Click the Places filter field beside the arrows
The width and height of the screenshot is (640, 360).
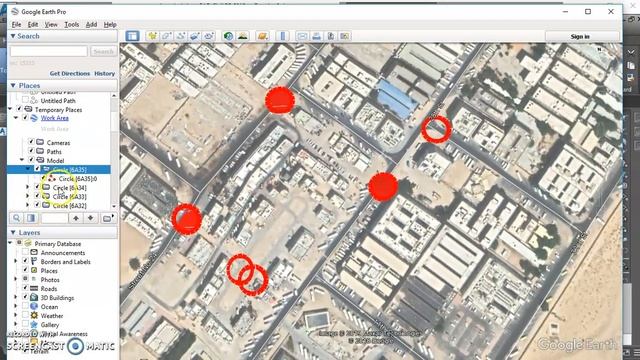point(54,218)
